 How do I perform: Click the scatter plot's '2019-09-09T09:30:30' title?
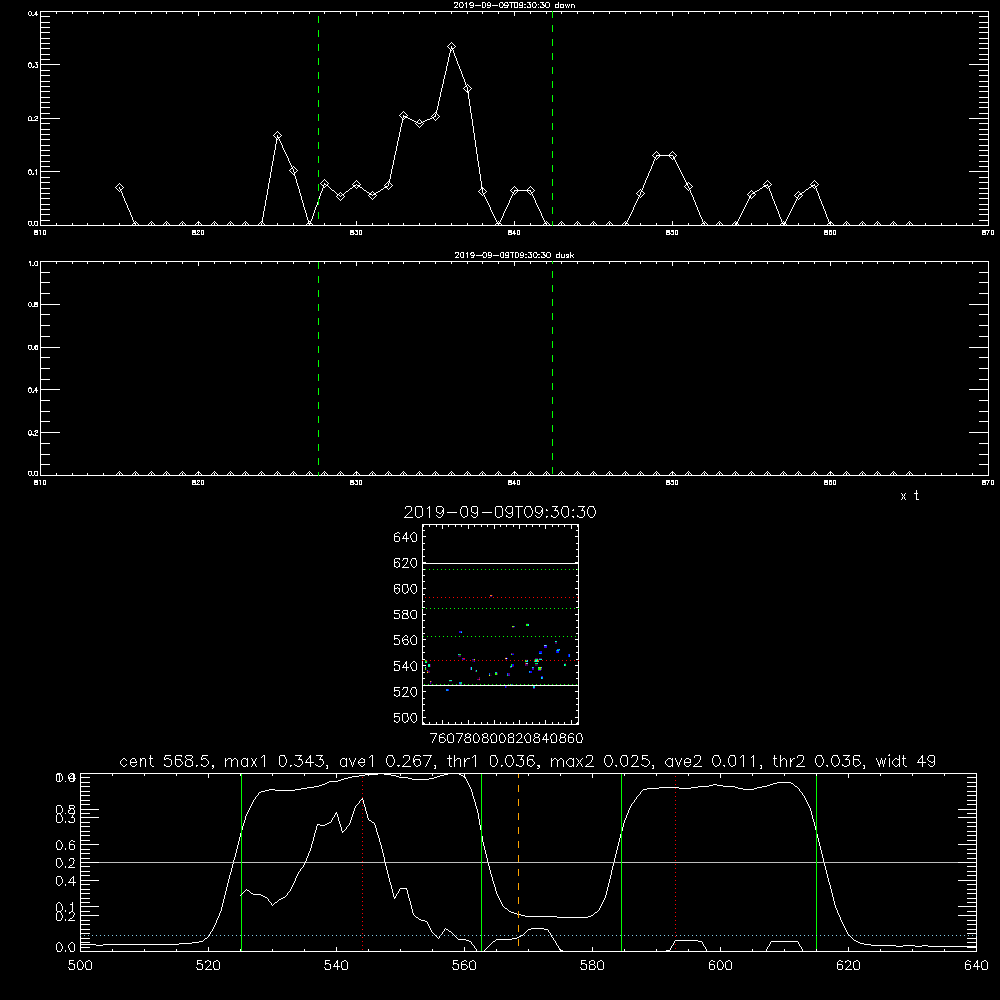click(x=500, y=512)
